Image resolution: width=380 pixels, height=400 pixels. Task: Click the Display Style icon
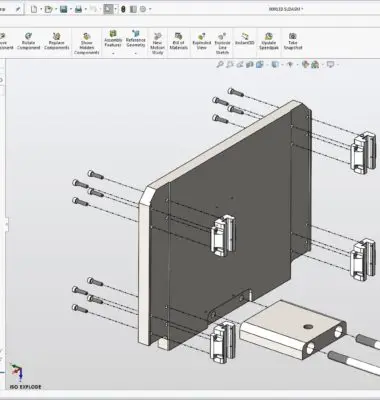click(x=275, y=65)
